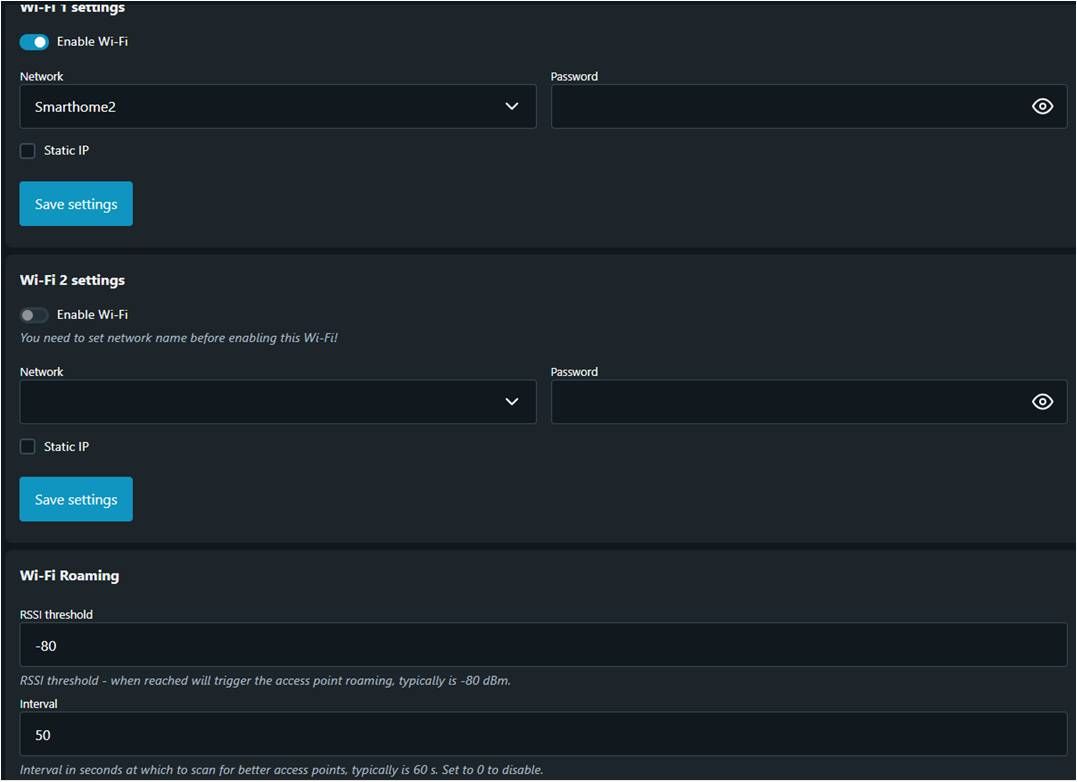This screenshot has height=782, width=1077.
Task: Click RSSI threshold field showing -80
Action: (x=540, y=646)
